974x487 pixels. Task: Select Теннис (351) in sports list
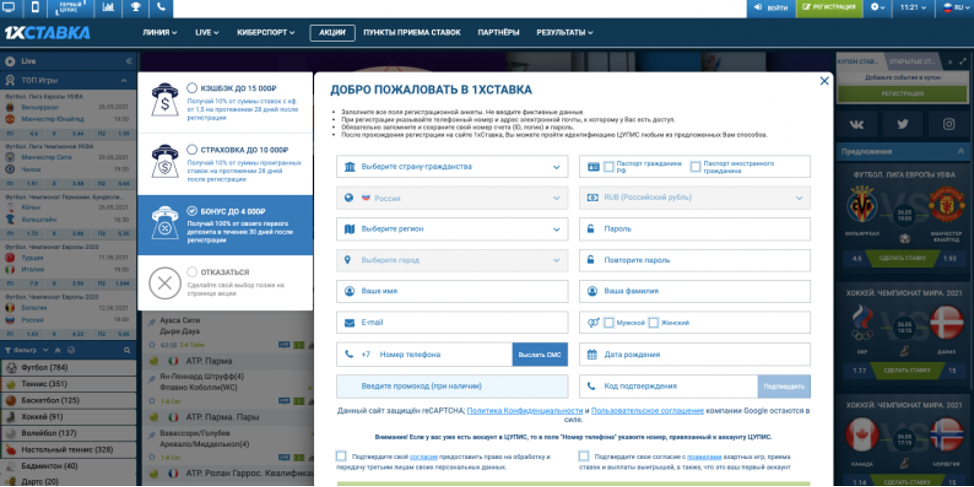coord(68,384)
